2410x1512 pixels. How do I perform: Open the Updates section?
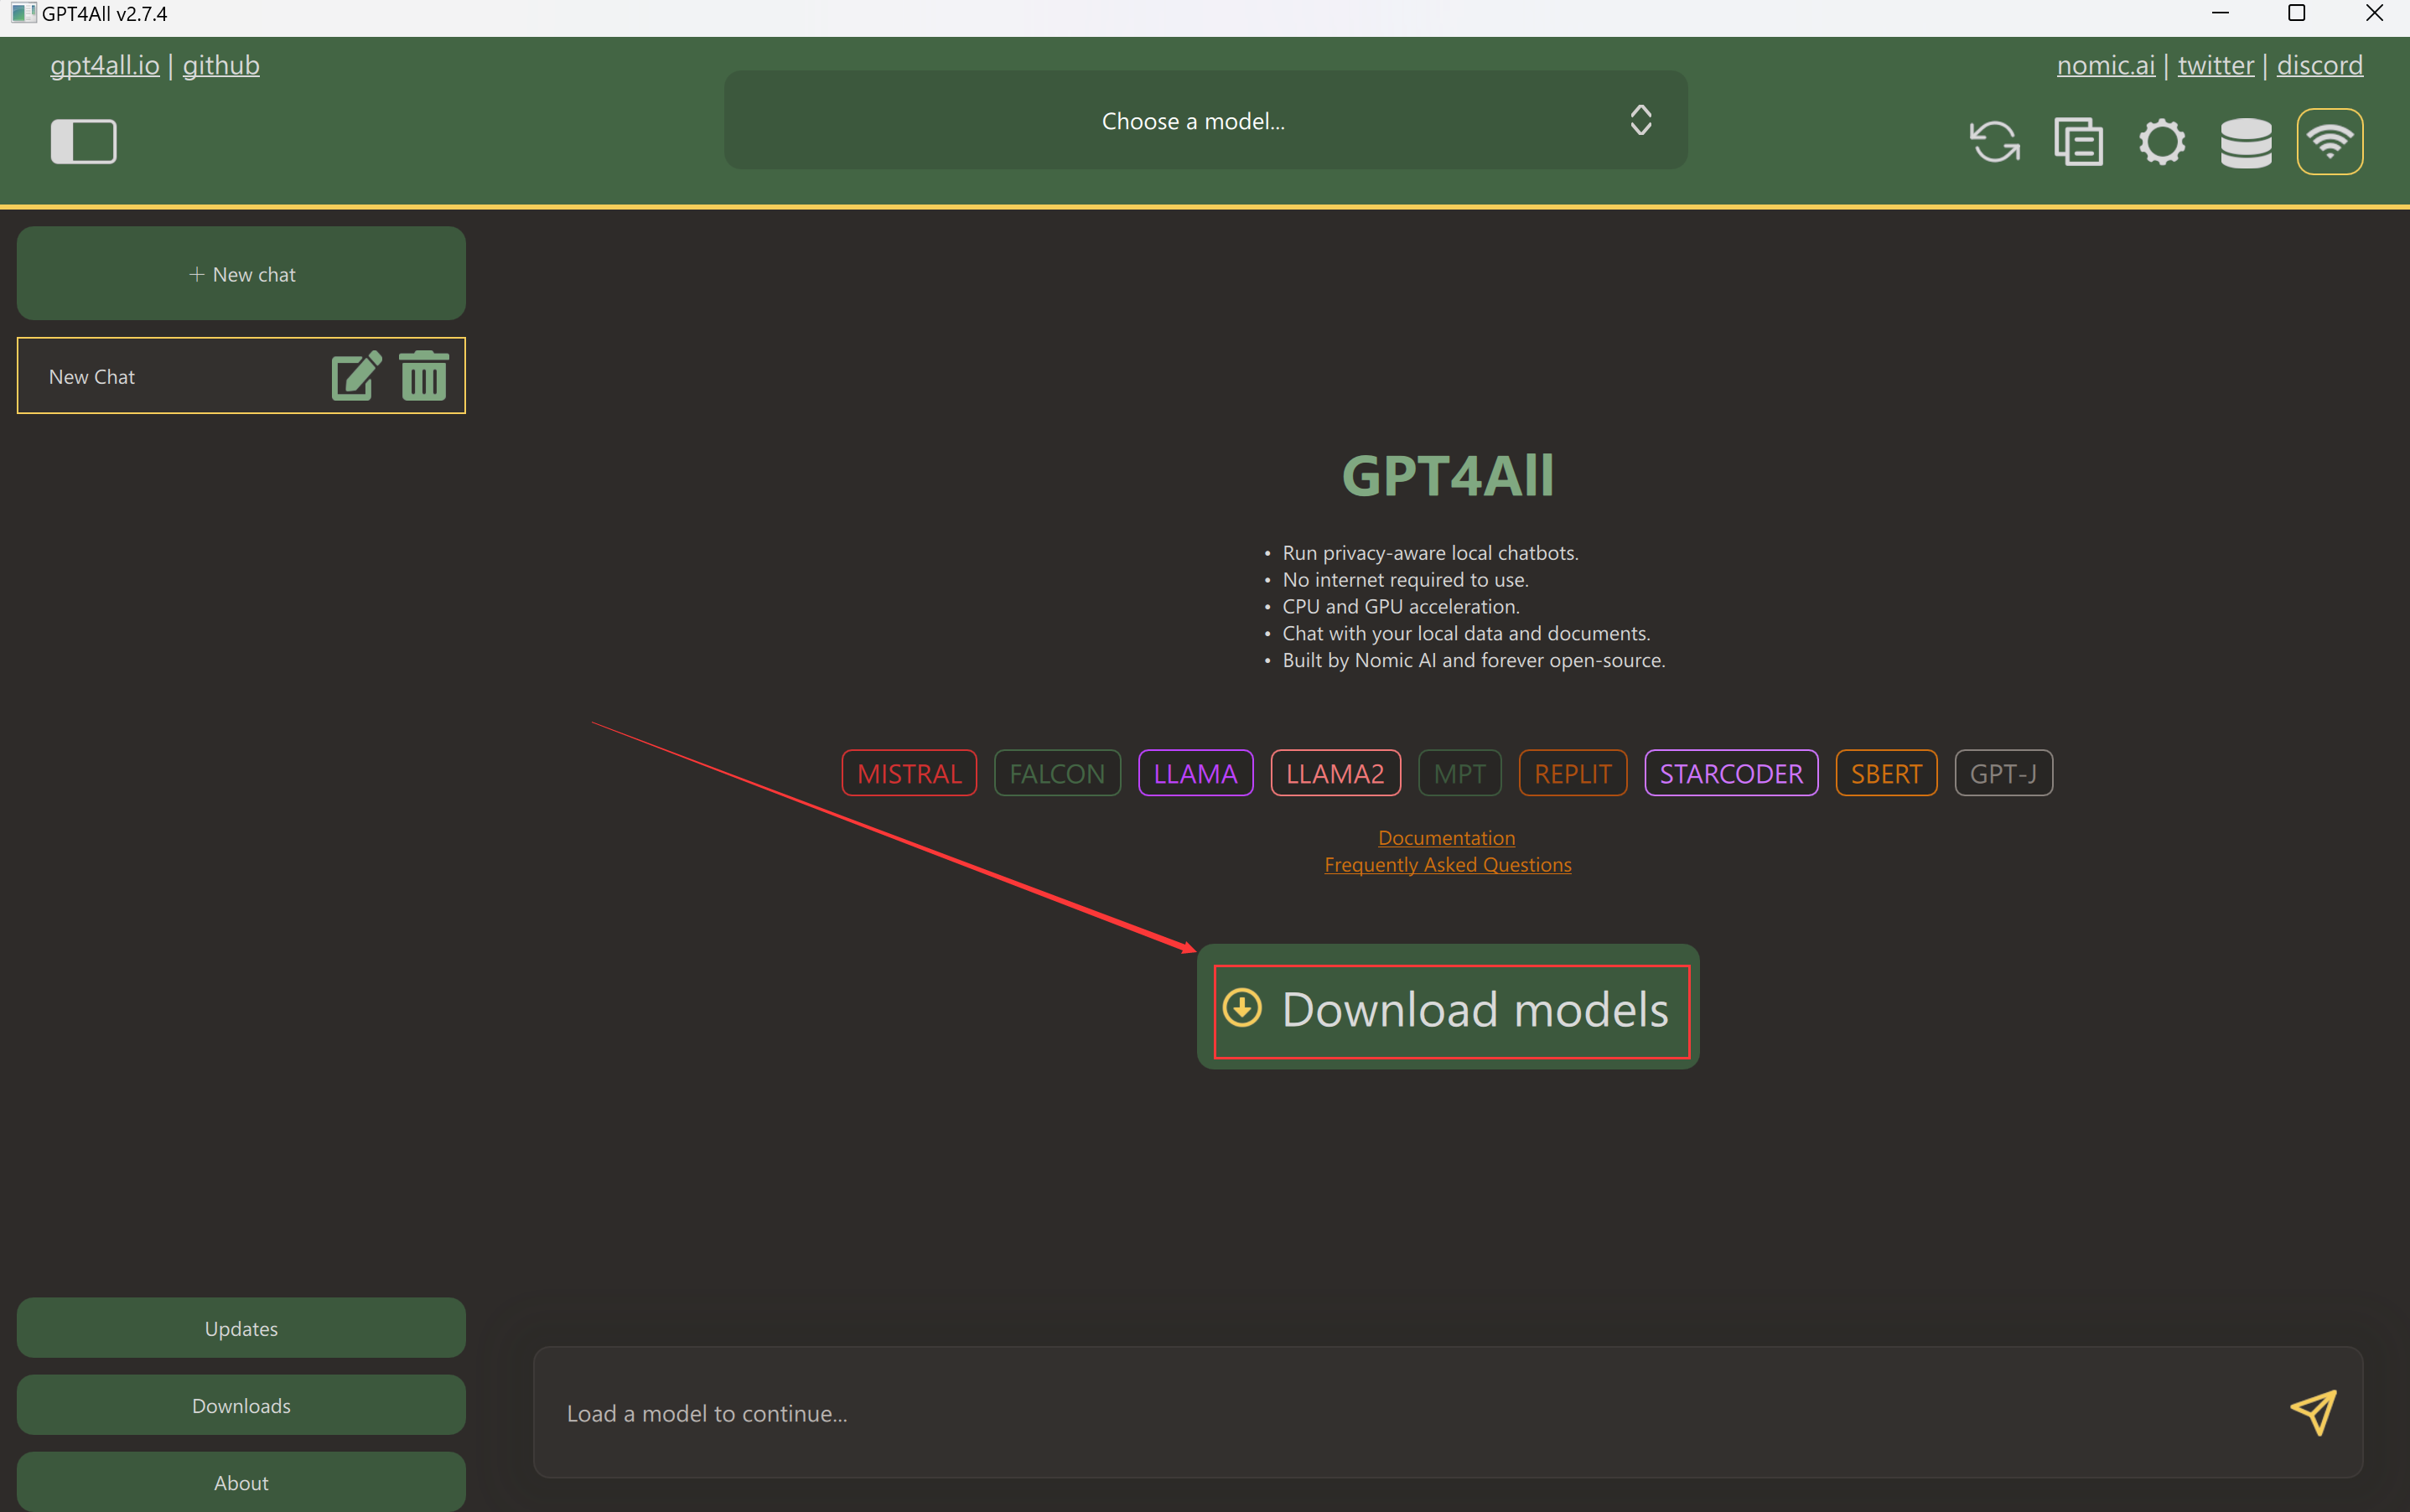pos(241,1328)
